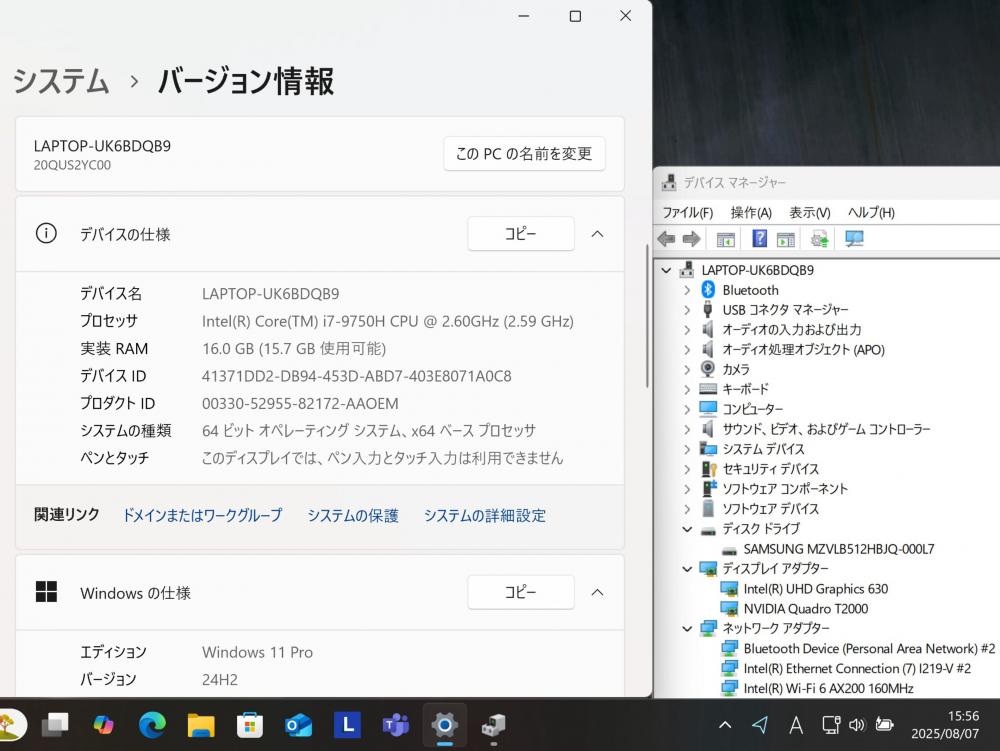This screenshot has height=751, width=1000.
Task: Go back to システム breadcrumb
Action: coord(61,82)
